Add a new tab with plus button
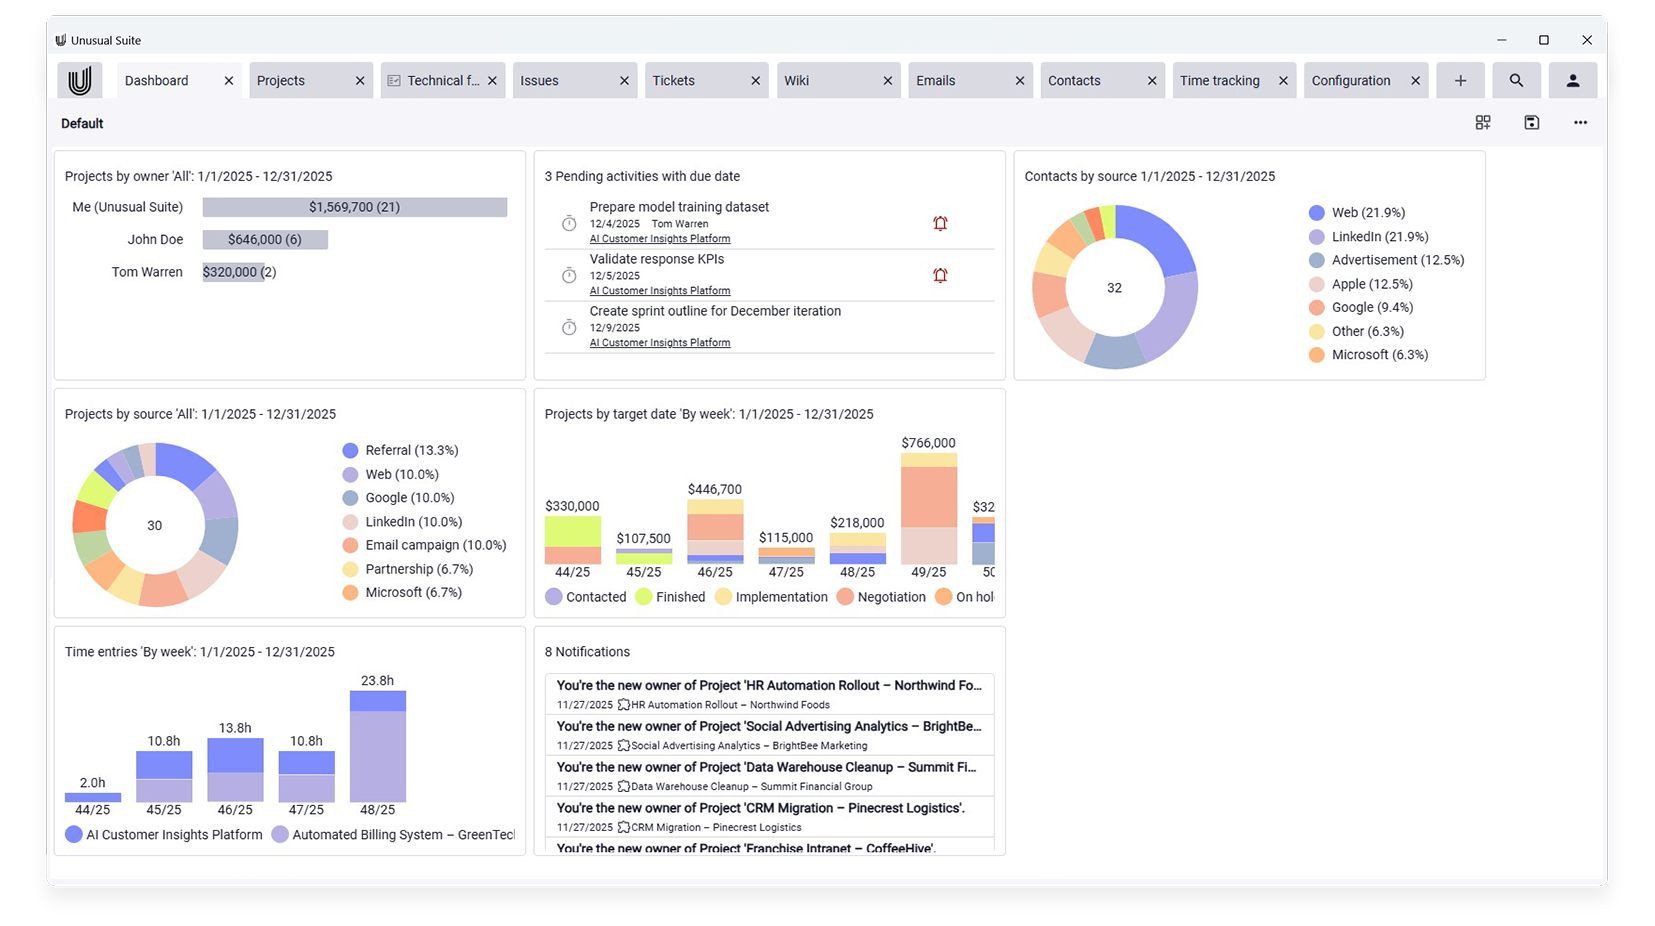The height and width of the screenshot is (926, 1655). click(x=1460, y=81)
